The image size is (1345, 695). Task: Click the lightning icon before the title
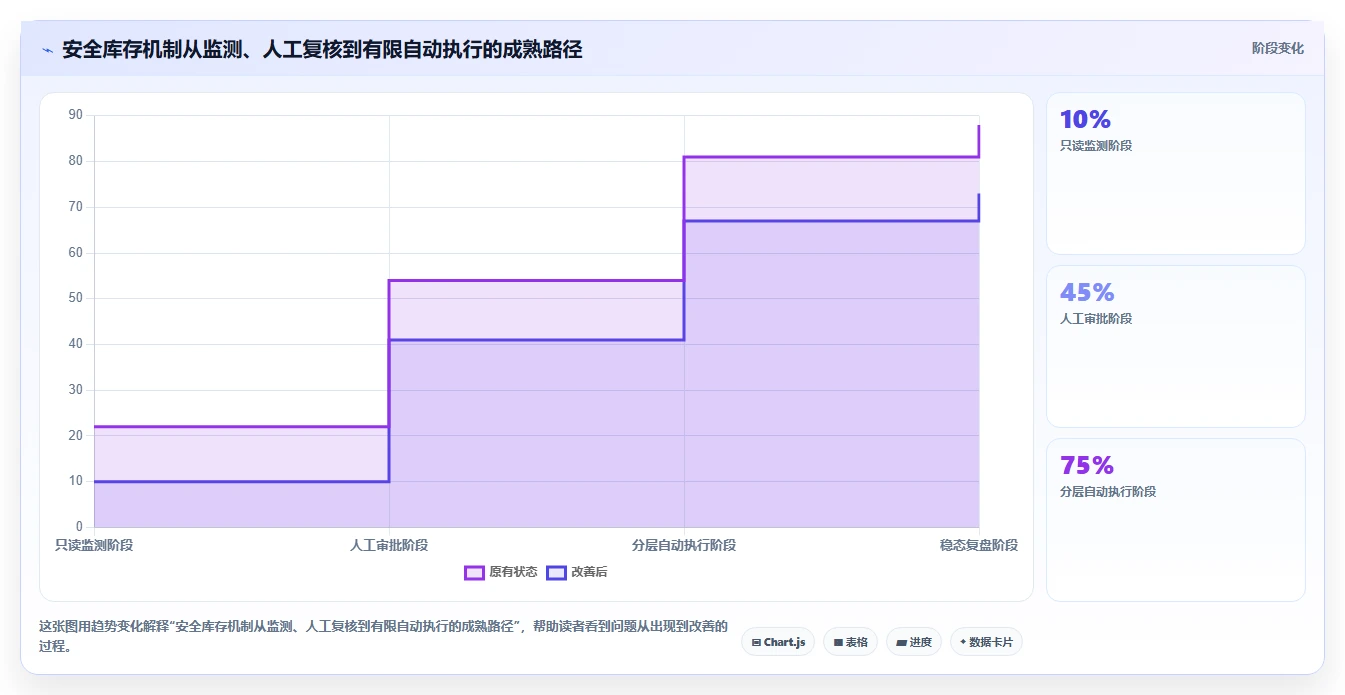click(x=48, y=49)
